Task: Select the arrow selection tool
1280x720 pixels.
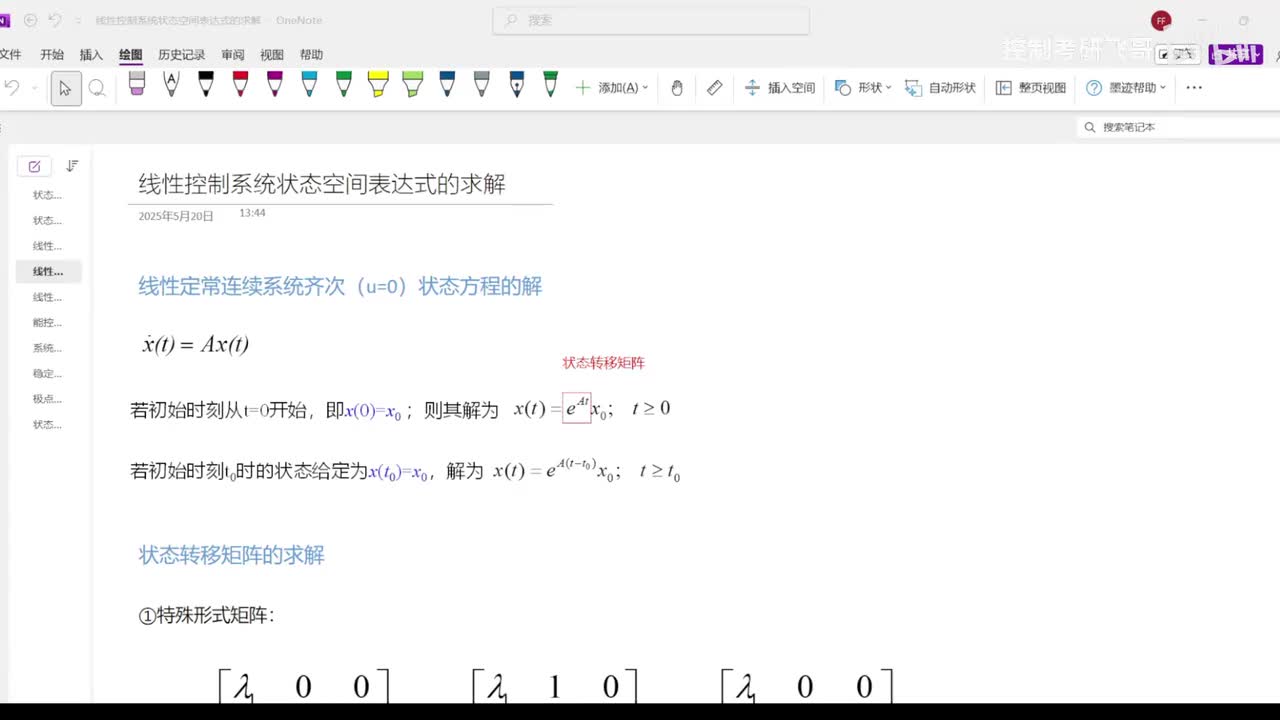Action: tap(65, 88)
